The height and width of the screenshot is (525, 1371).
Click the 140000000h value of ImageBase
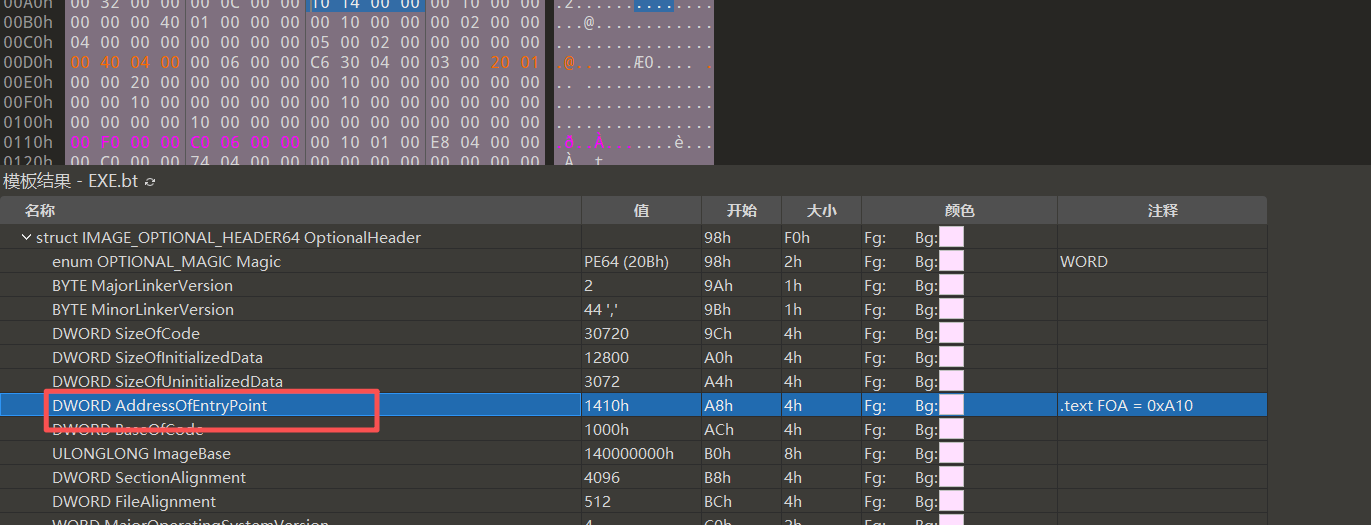coord(629,454)
